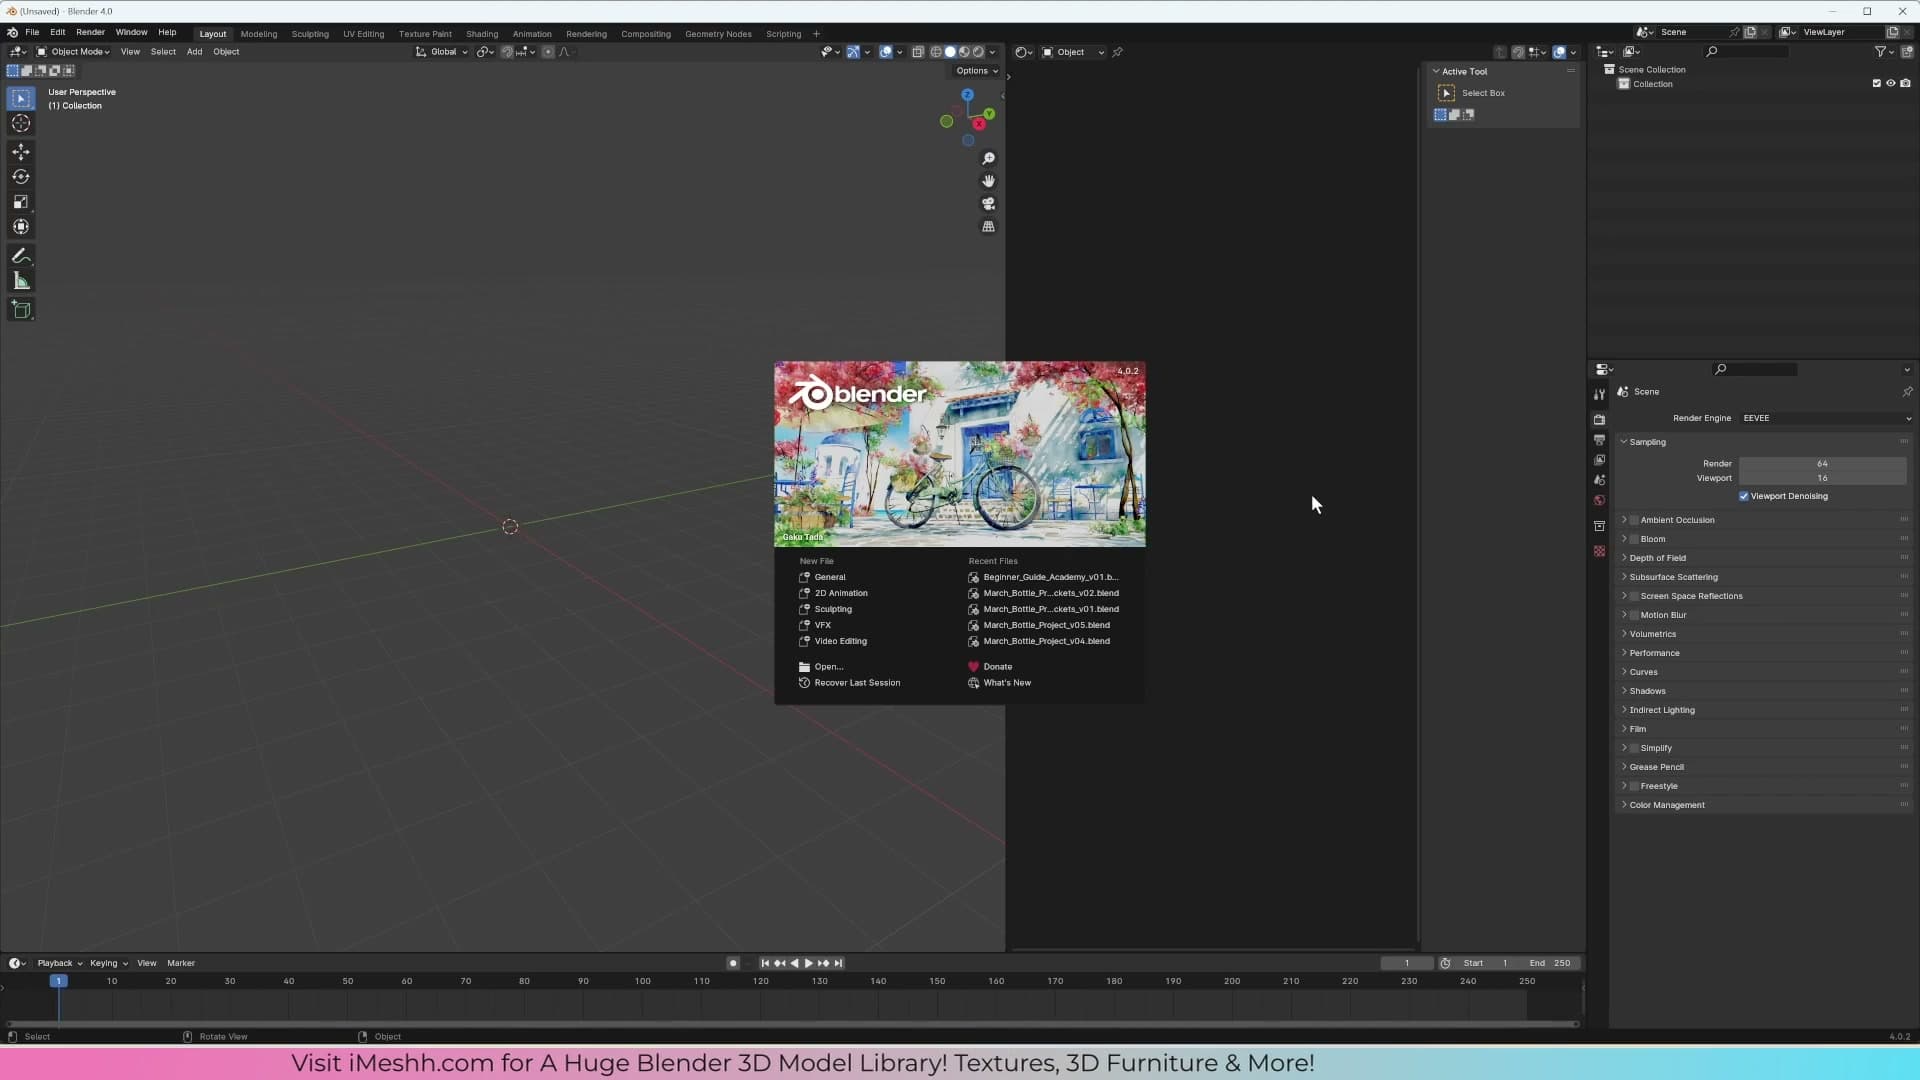
Task: Click current frame number field
Action: pyautogui.click(x=1406, y=964)
